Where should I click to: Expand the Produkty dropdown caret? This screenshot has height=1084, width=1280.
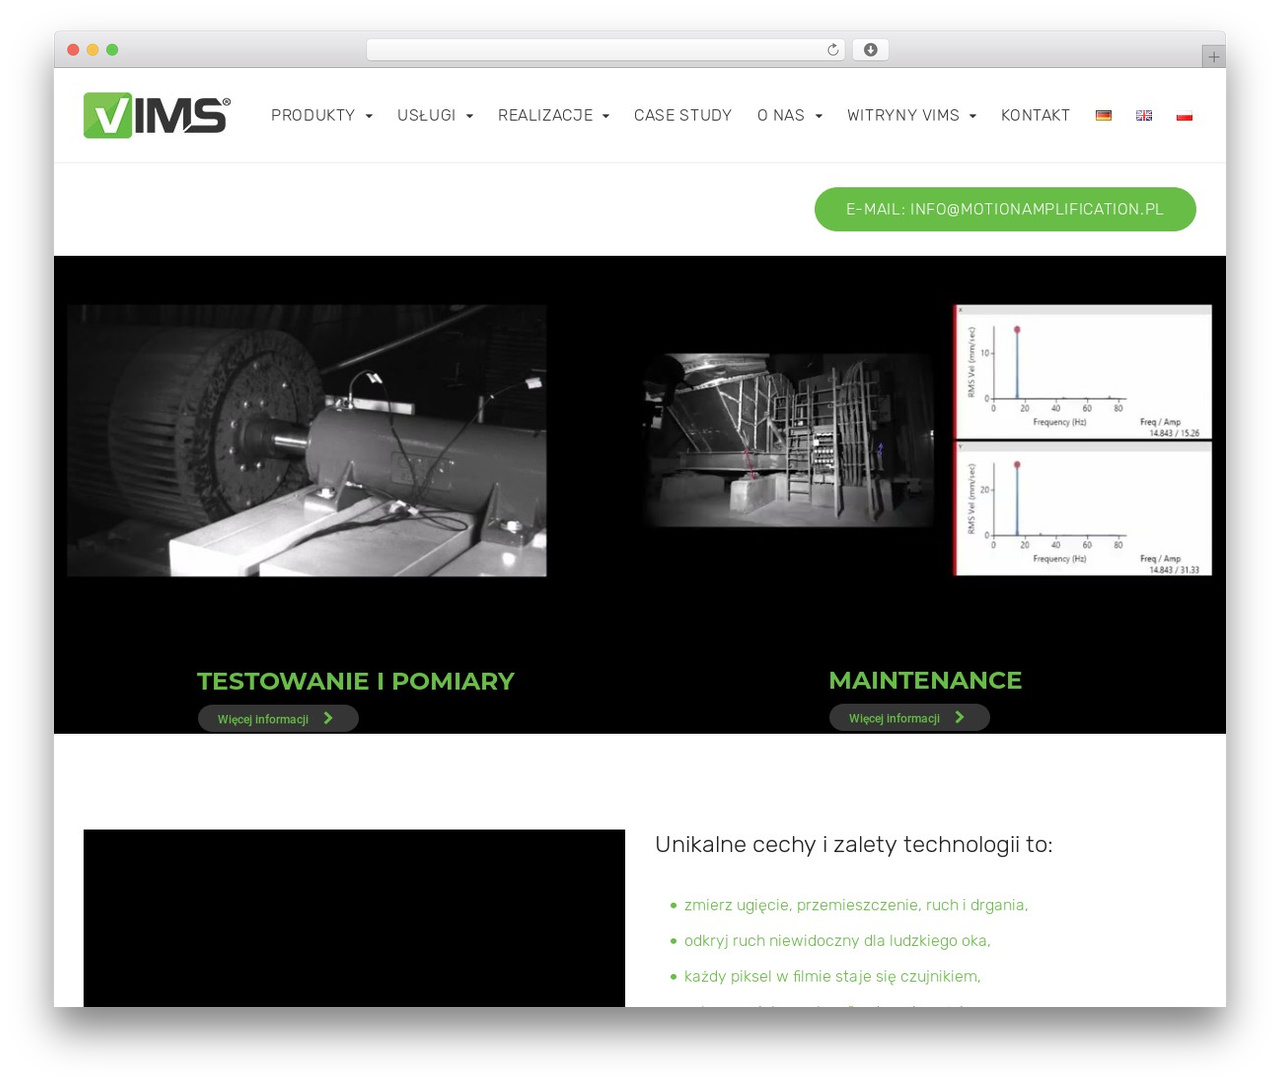369,117
